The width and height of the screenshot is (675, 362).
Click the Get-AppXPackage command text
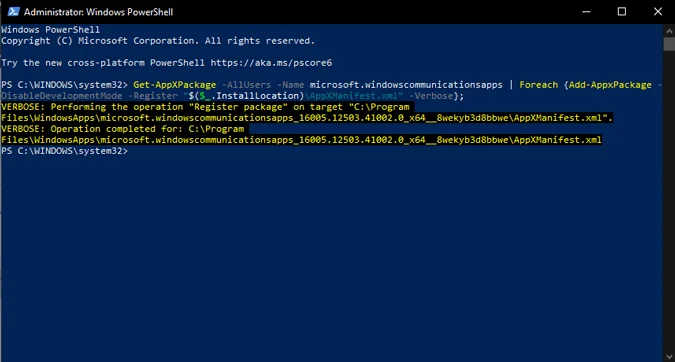click(x=175, y=85)
